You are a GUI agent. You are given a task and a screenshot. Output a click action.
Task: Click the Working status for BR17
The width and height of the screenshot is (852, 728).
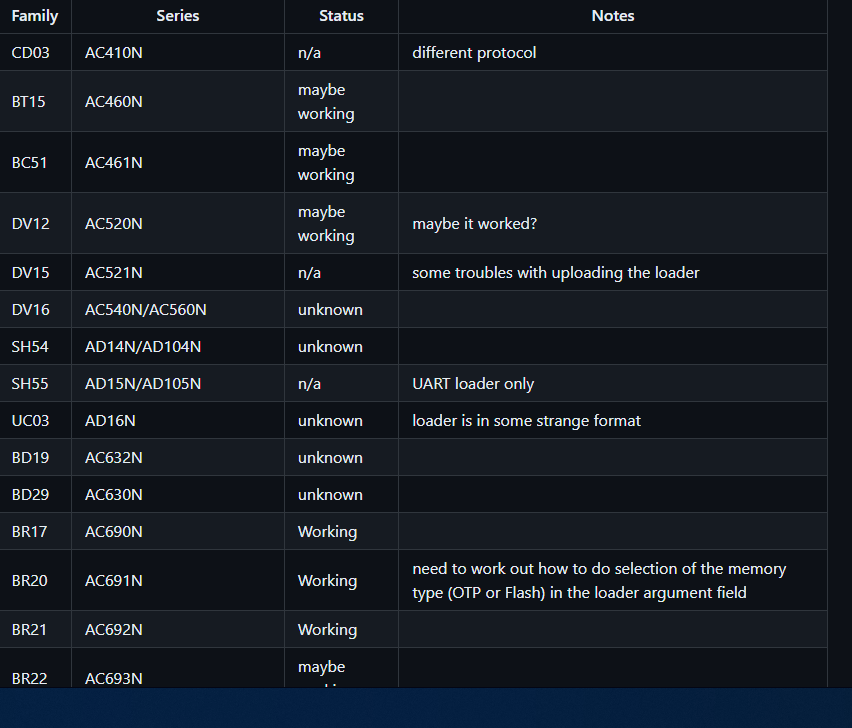[x=327, y=531]
